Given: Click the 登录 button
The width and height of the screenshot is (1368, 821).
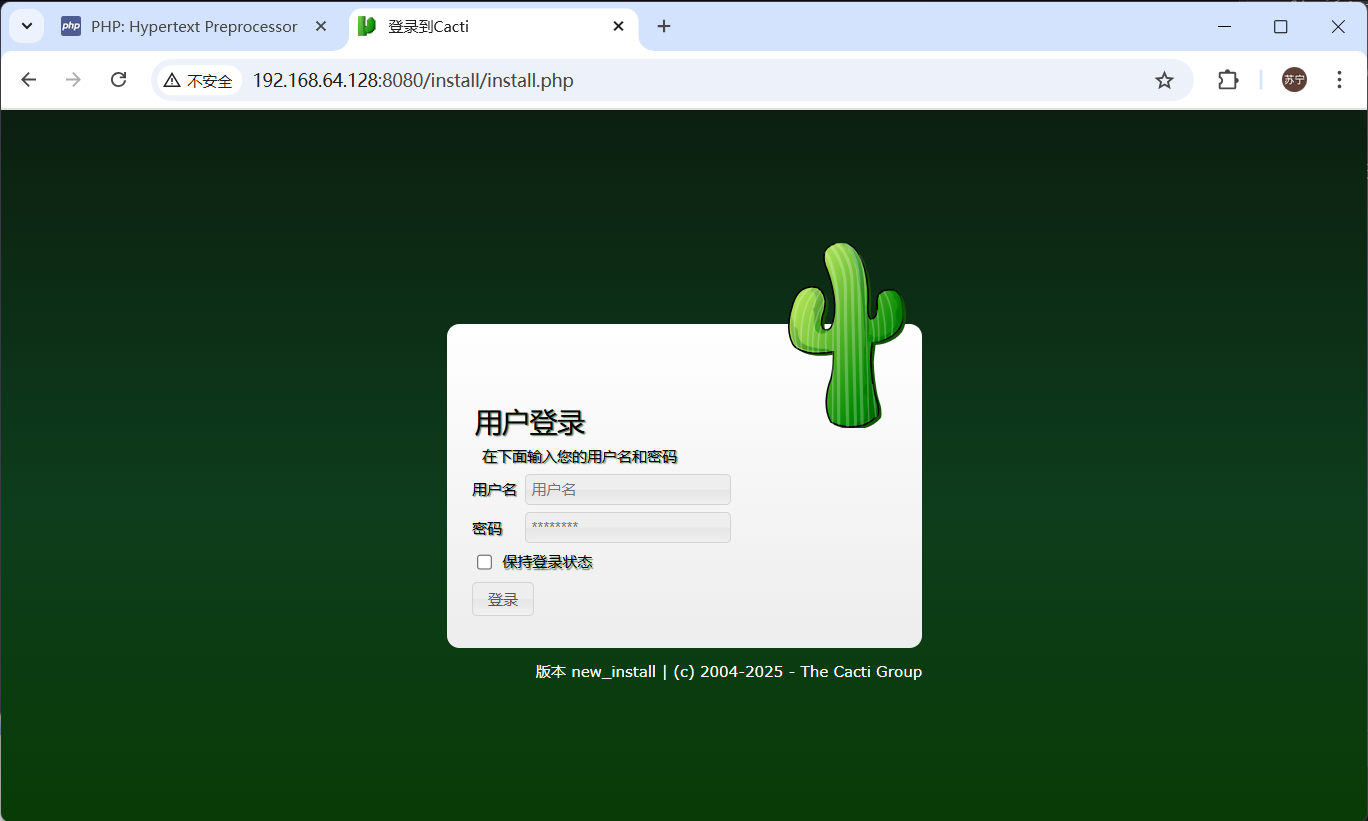Looking at the screenshot, I should [503, 599].
